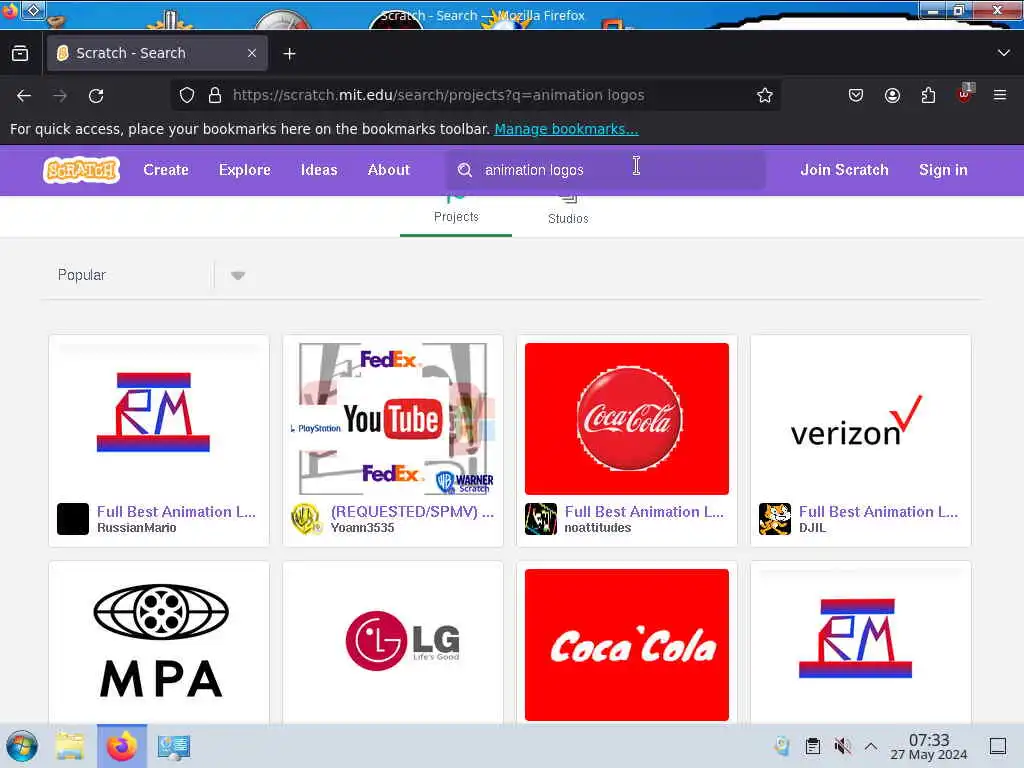
Task: Go to Scratch home via logo
Action: (81, 170)
